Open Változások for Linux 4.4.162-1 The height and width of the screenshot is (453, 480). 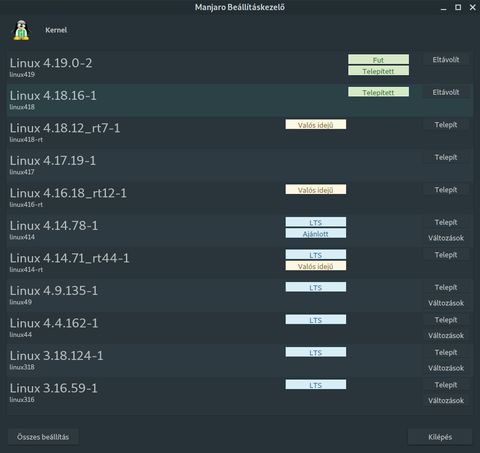click(446, 335)
